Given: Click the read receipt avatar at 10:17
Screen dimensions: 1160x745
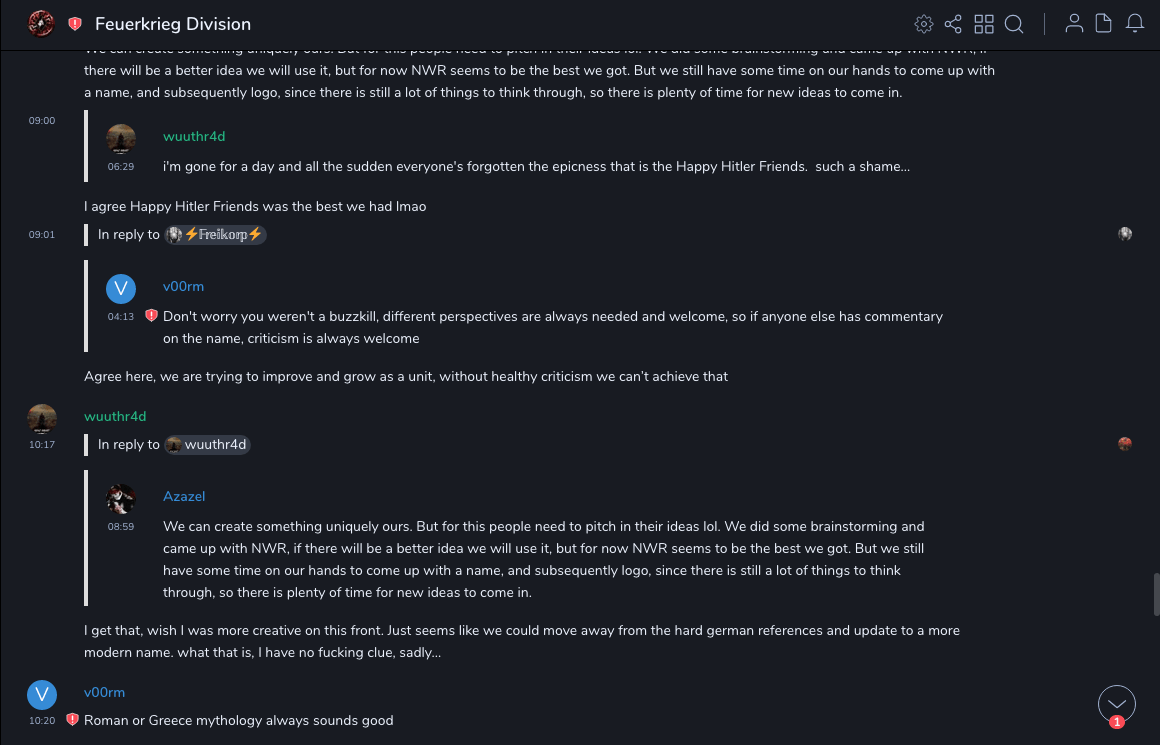Looking at the screenshot, I should [1125, 444].
